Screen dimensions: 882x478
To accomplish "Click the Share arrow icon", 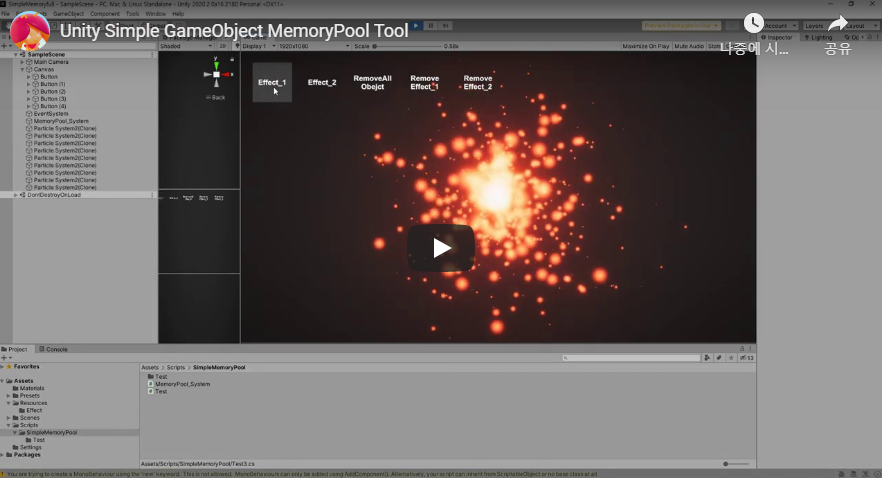I will coord(838,23).
